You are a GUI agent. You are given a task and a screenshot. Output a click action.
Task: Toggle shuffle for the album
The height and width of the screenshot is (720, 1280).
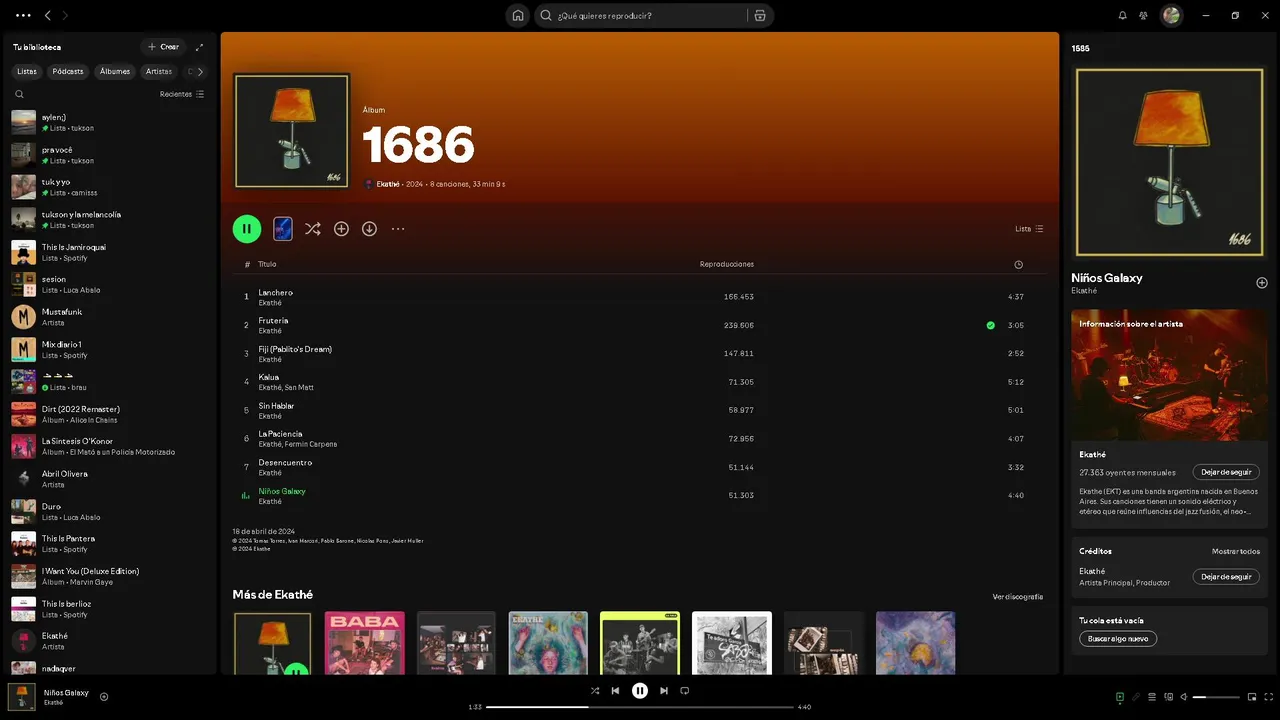pos(313,229)
